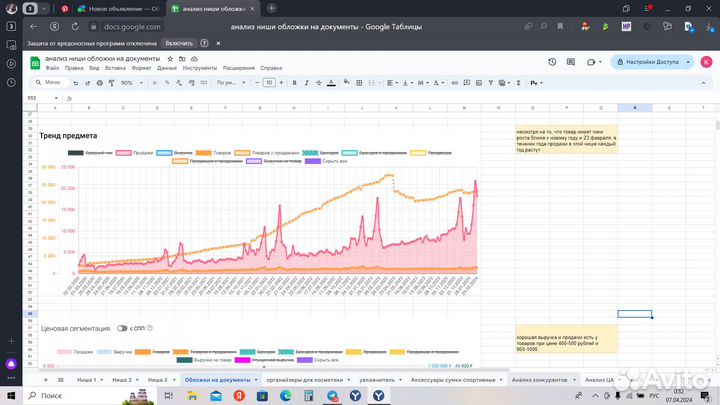720x405 pixels.
Task: Toggle 'Продажи' series in trend chart legend
Action: pos(135,153)
